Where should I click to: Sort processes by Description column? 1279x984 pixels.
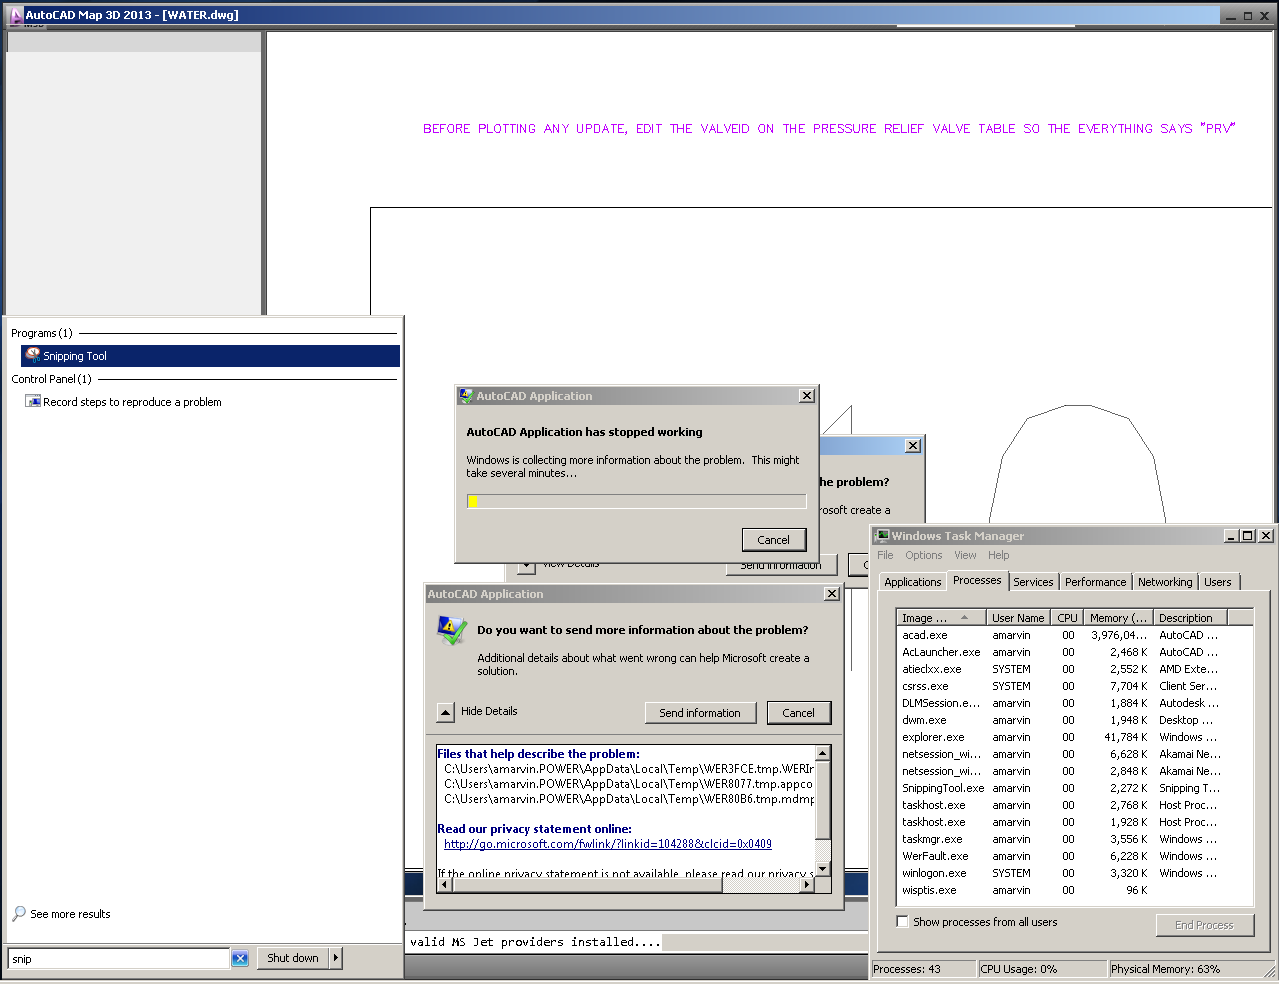pyautogui.click(x=1189, y=618)
